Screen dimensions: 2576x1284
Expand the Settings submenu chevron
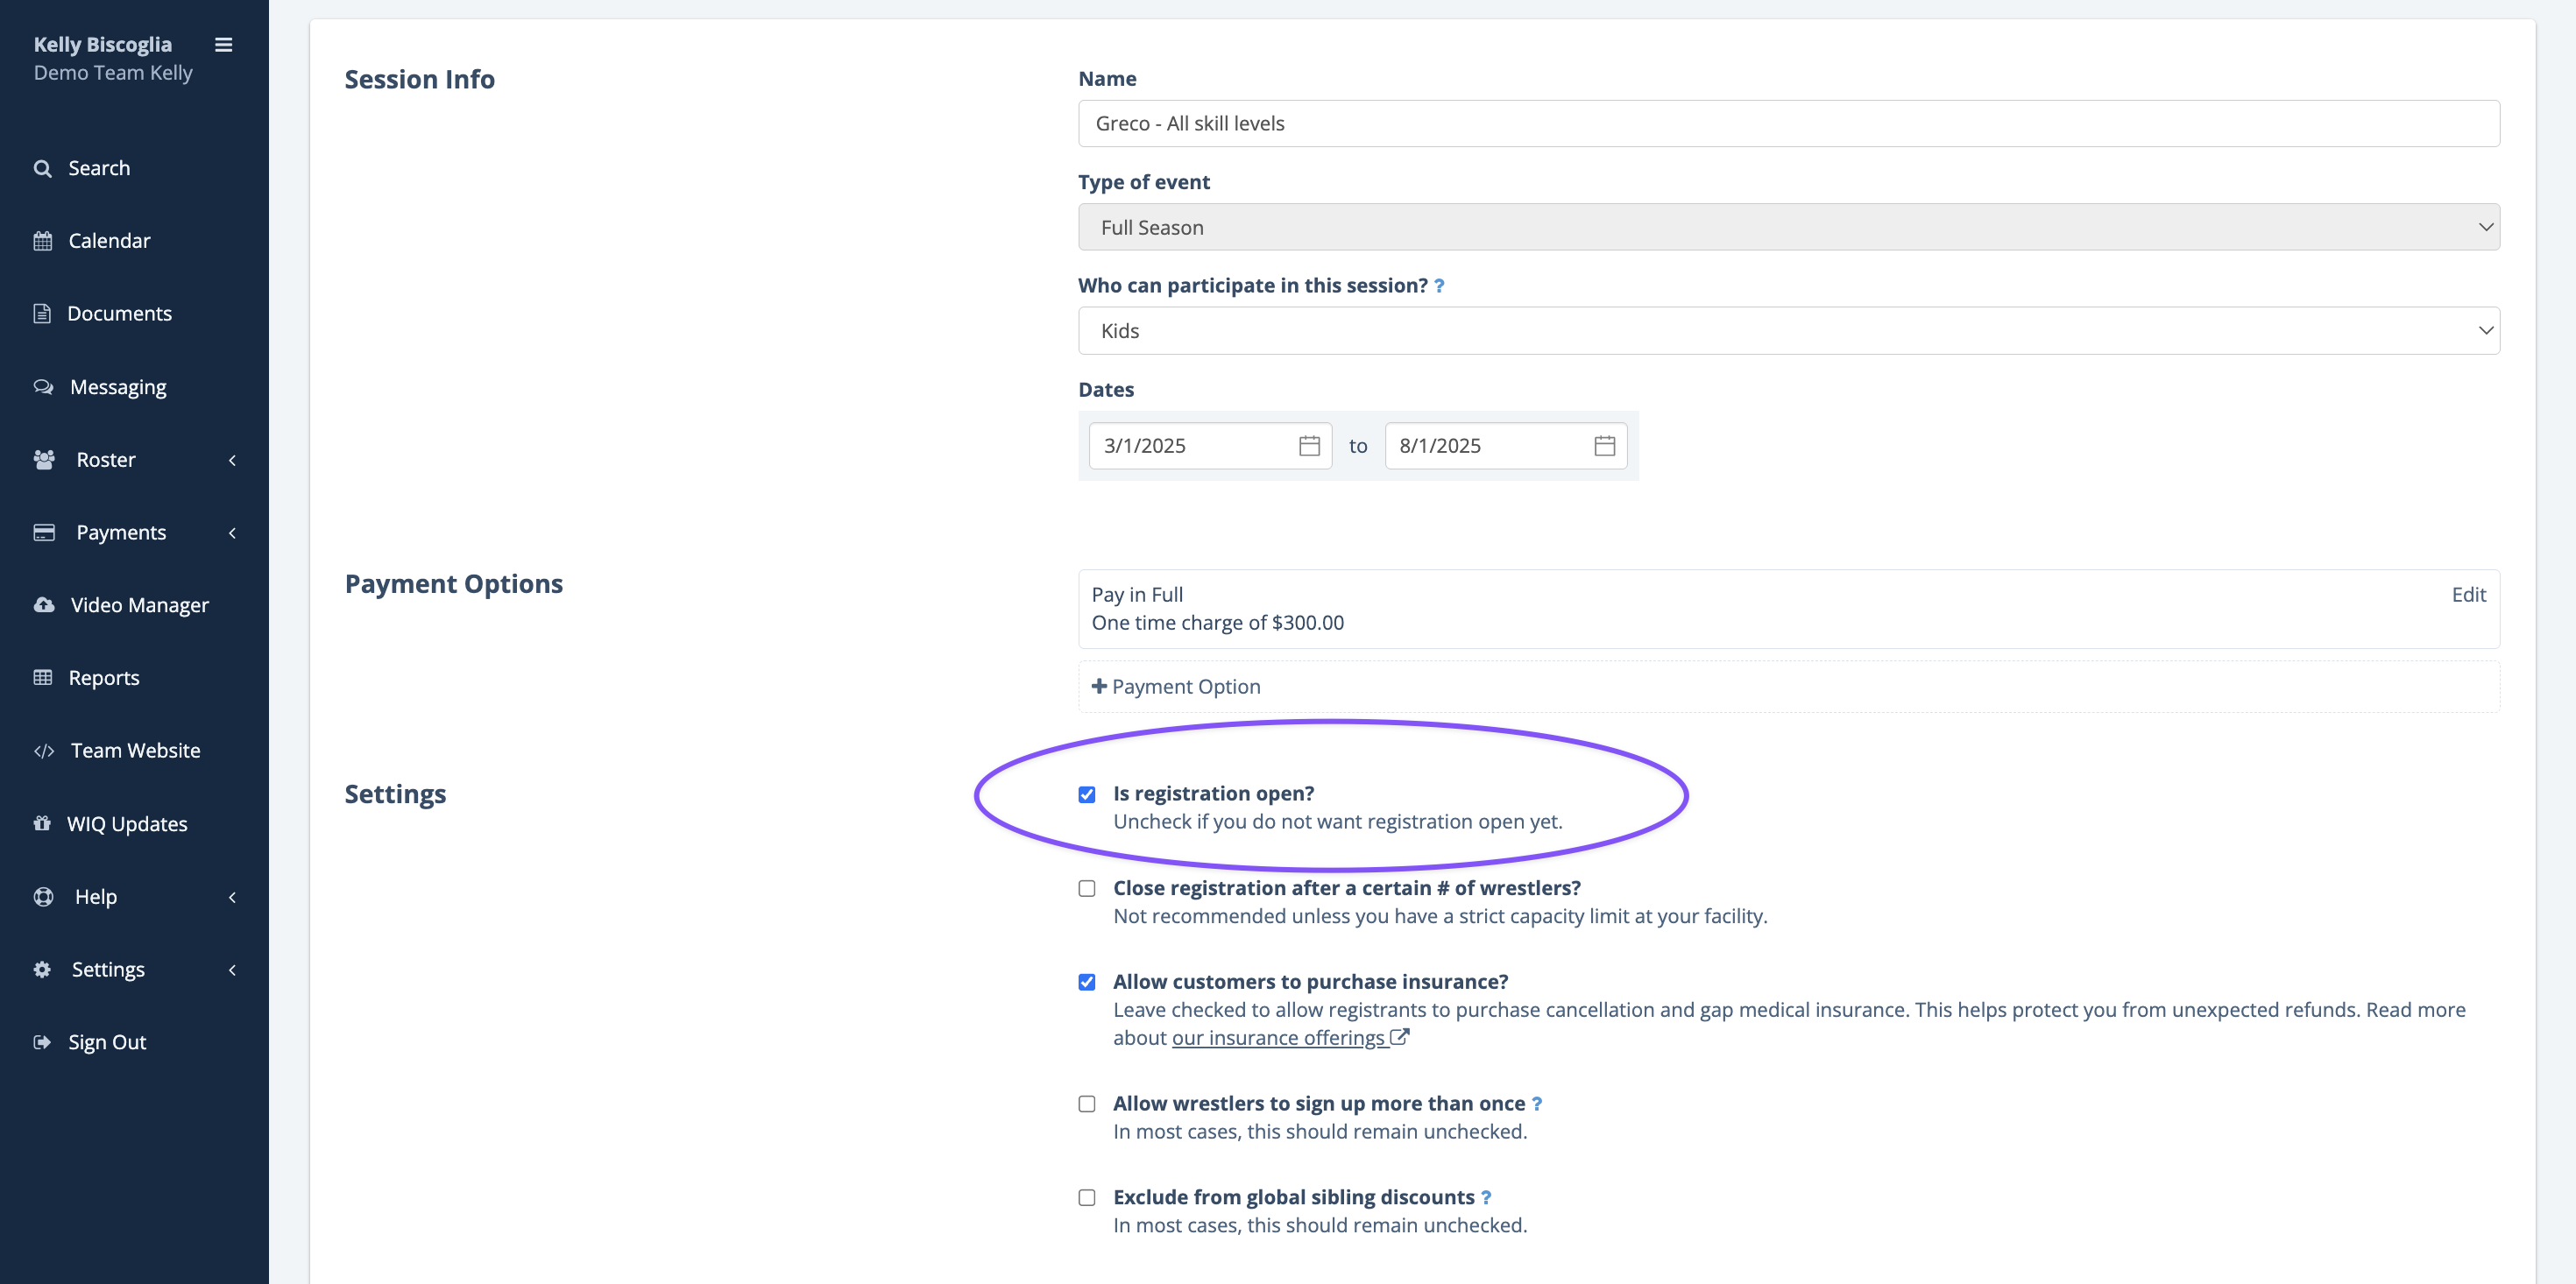click(233, 971)
